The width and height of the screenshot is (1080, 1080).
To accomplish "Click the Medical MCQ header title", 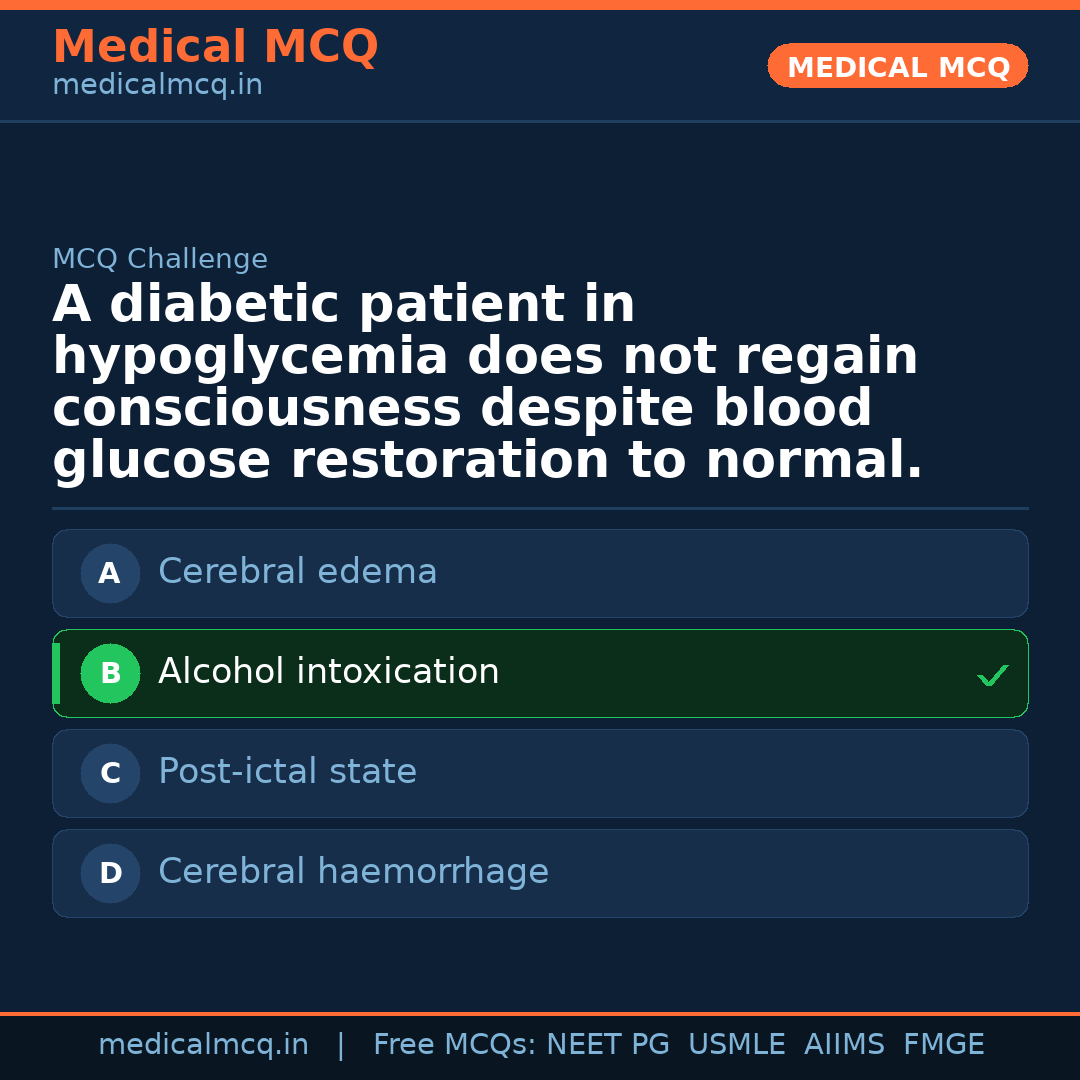I will point(215,47).
